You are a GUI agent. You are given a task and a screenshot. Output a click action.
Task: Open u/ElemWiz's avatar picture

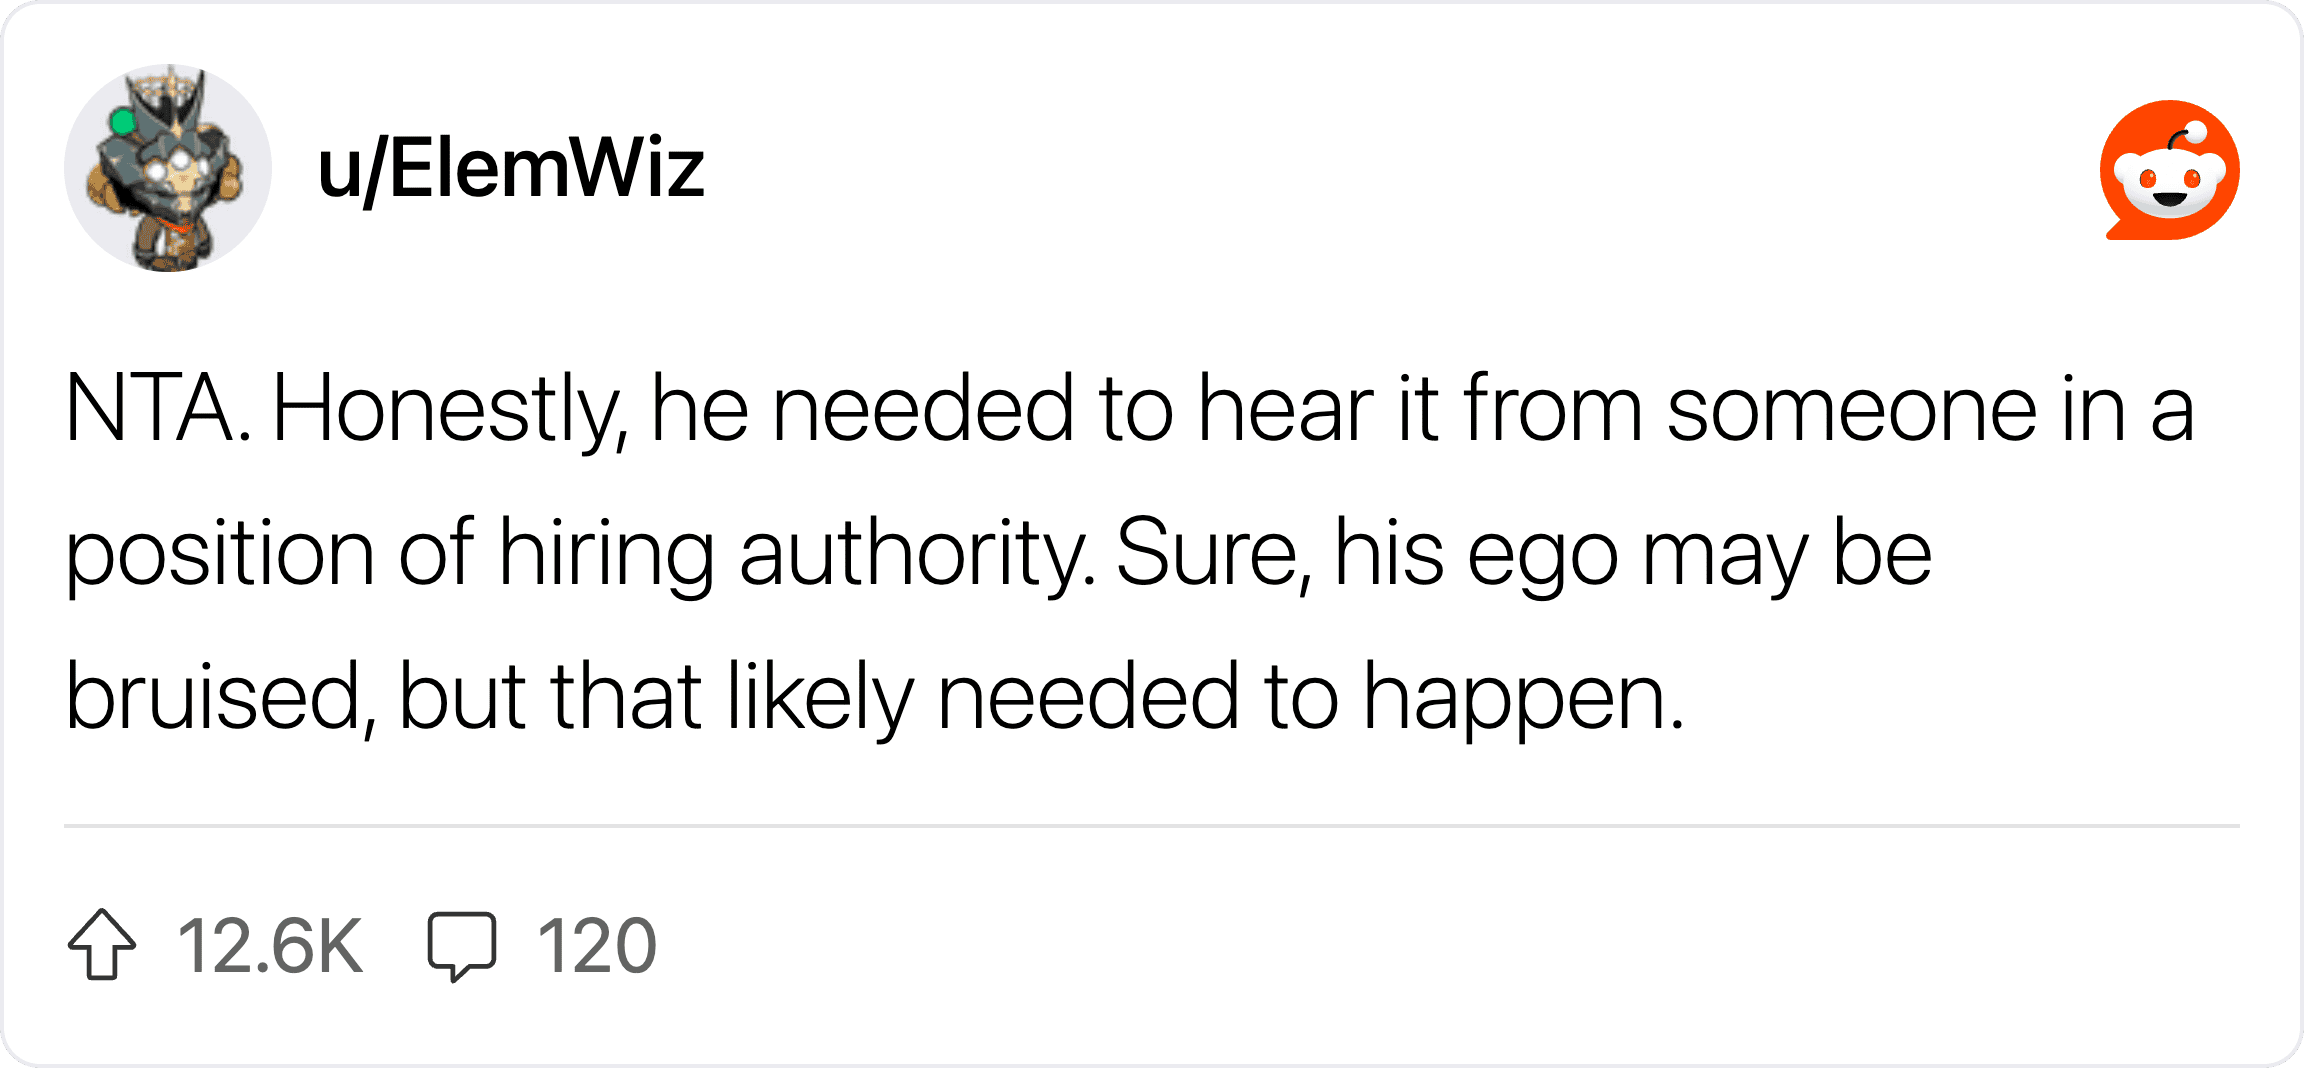click(x=168, y=168)
